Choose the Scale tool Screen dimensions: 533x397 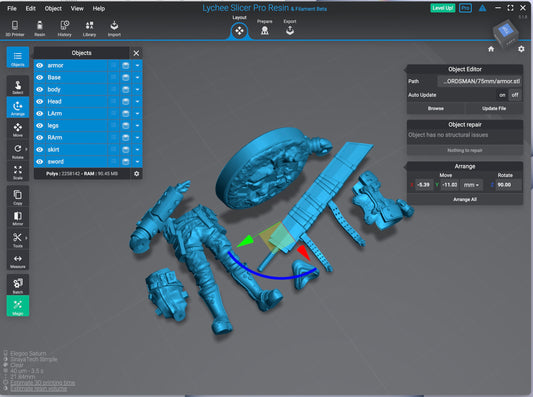[x=18, y=172]
